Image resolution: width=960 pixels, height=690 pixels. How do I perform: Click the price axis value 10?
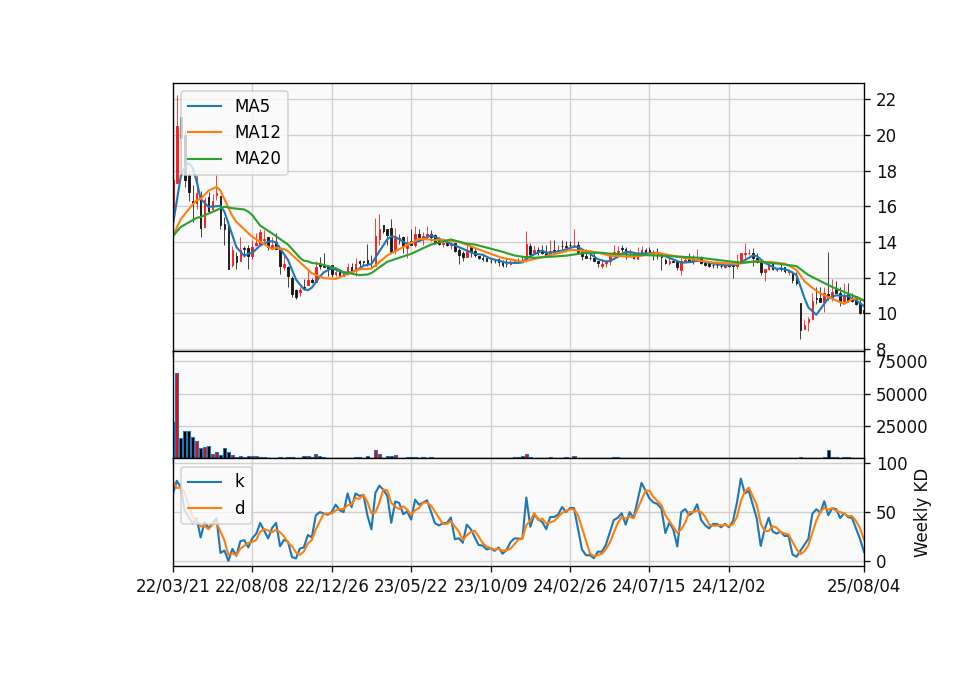pos(886,314)
